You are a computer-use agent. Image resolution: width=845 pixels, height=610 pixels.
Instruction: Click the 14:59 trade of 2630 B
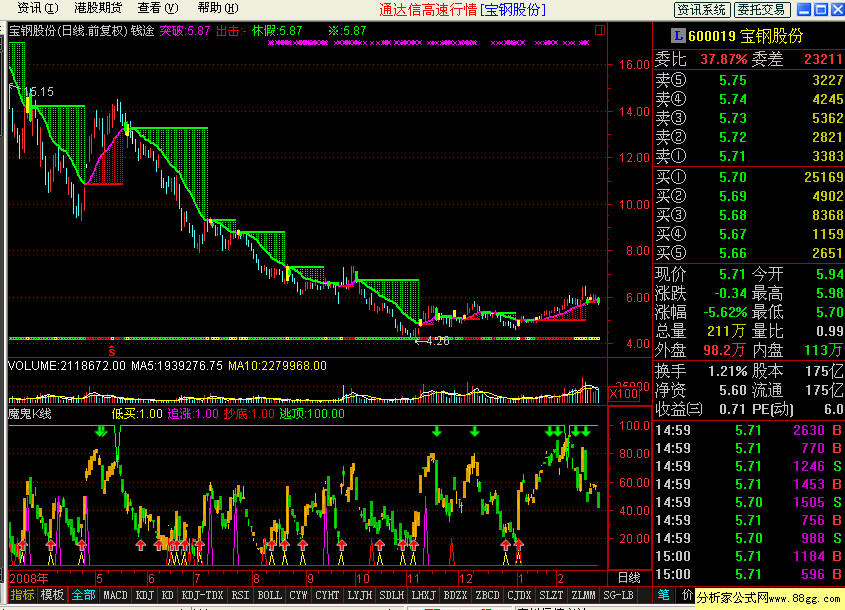tap(749, 430)
